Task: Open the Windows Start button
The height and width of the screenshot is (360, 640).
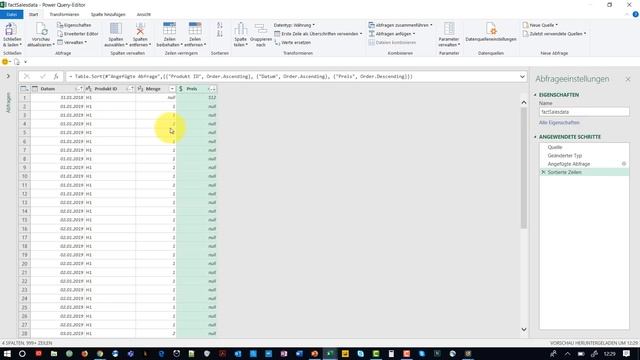Action: coord(7,353)
